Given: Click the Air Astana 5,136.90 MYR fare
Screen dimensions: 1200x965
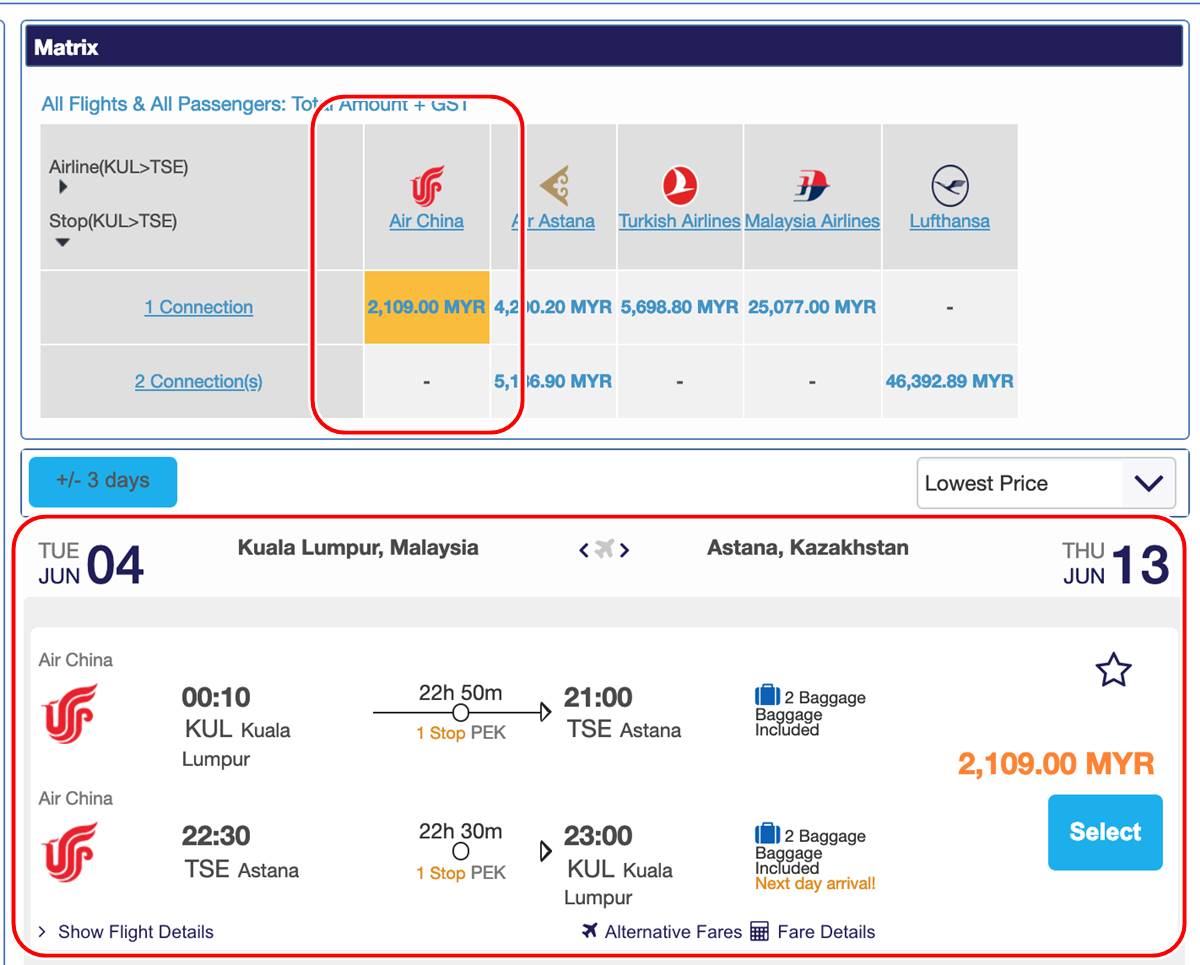Looking at the screenshot, I should (553, 381).
